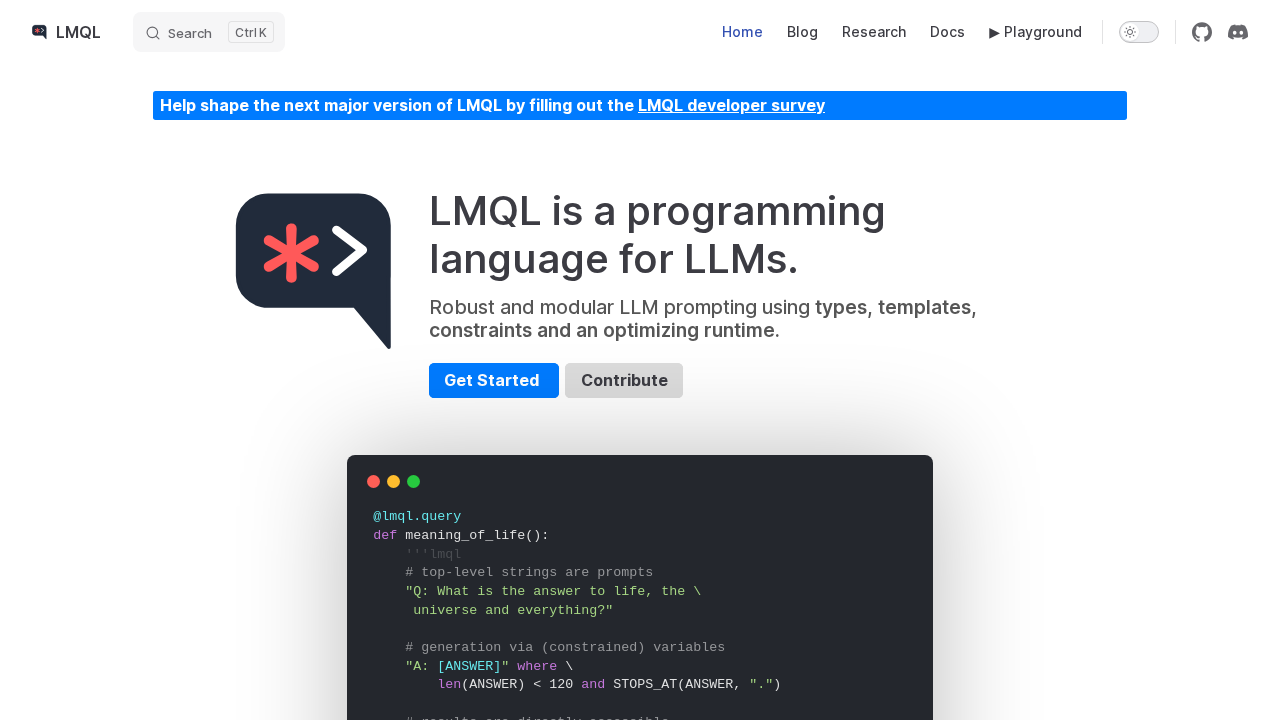
Task: Click the Get Started button
Action: [x=493, y=380]
